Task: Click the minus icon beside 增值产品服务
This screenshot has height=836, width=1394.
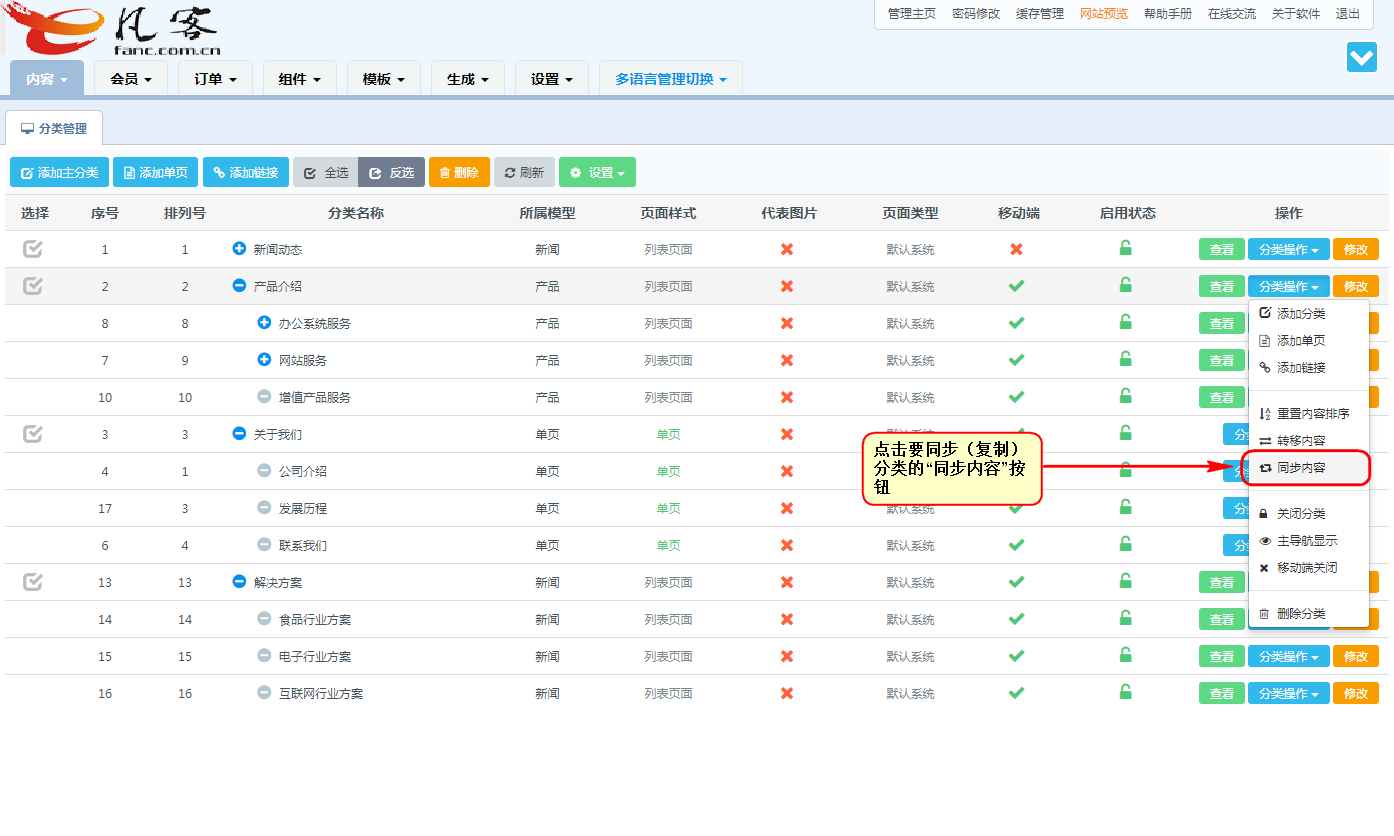Action: [x=264, y=396]
